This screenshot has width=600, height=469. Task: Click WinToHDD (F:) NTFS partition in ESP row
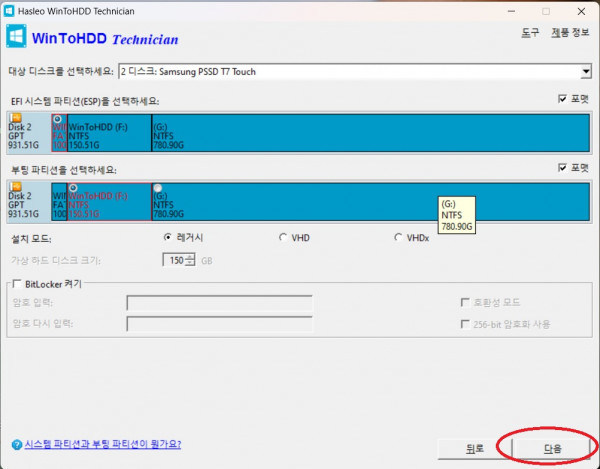tap(109, 133)
